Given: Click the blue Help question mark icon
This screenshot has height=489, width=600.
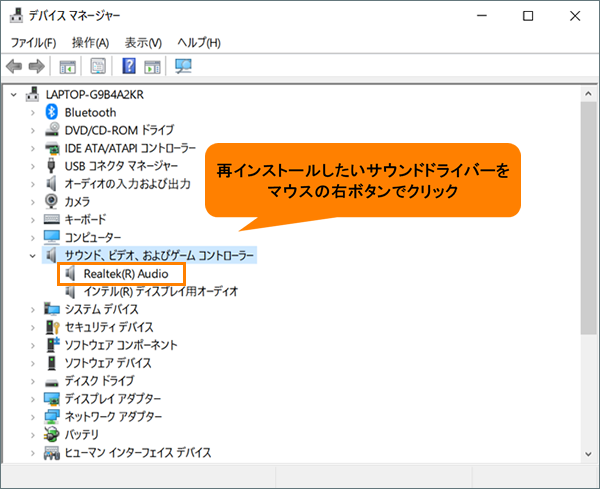Looking at the screenshot, I should tap(129, 66).
